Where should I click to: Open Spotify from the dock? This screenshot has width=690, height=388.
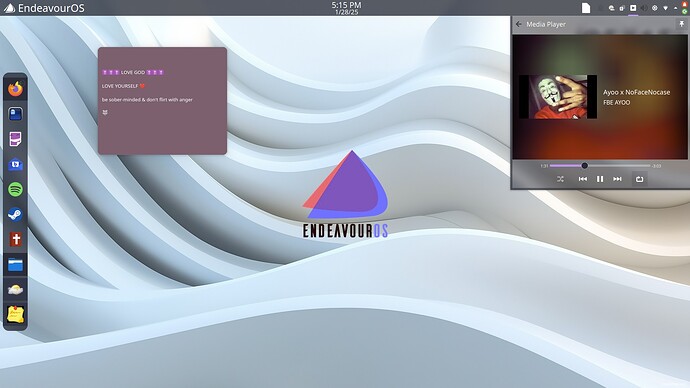tap(15, 190)
